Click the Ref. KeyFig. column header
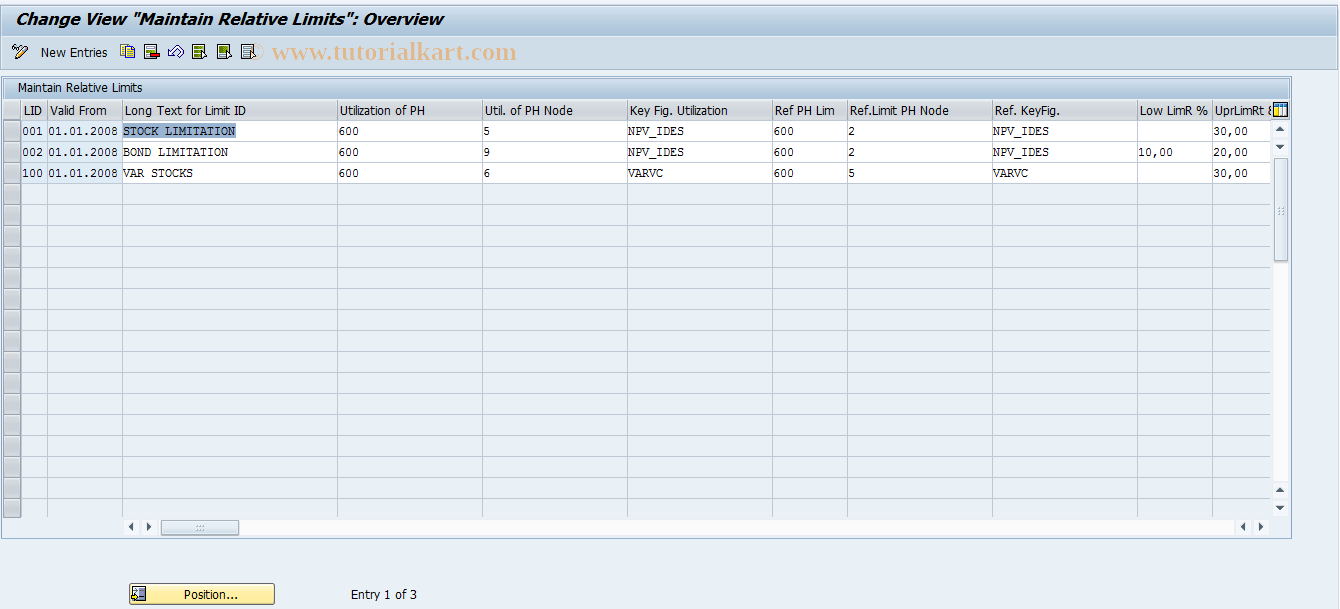This screenshot has width=1340, height=609. [1065, 110]
